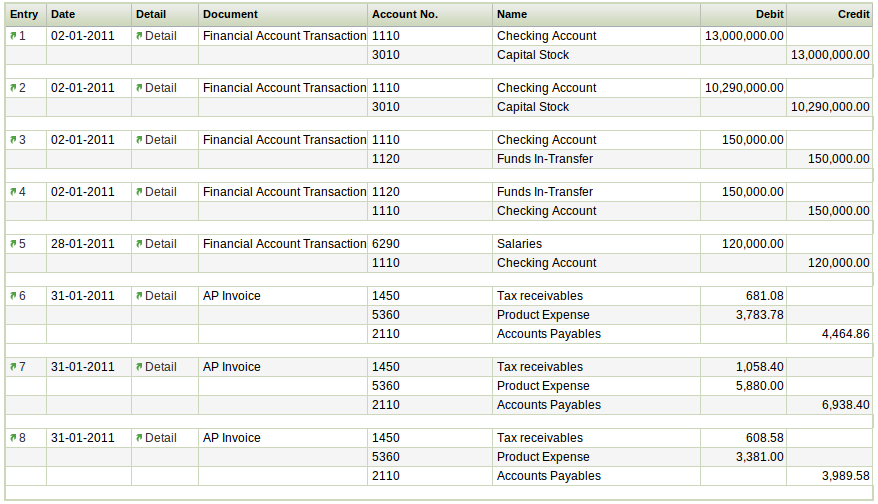The image size is (878, 504).
Task: Click the Credit column header
Action: click(x=853, y=15)
